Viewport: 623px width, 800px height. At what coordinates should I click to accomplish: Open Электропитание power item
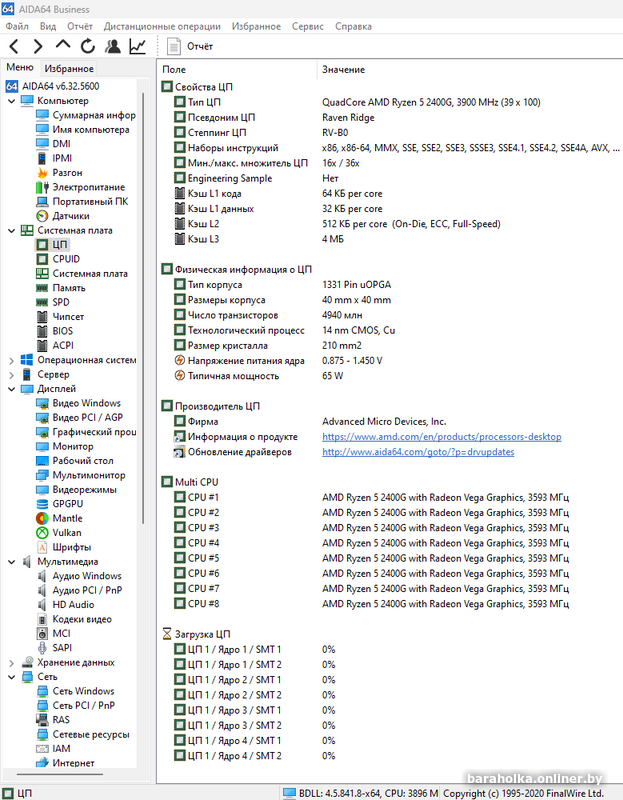(81, 187)
